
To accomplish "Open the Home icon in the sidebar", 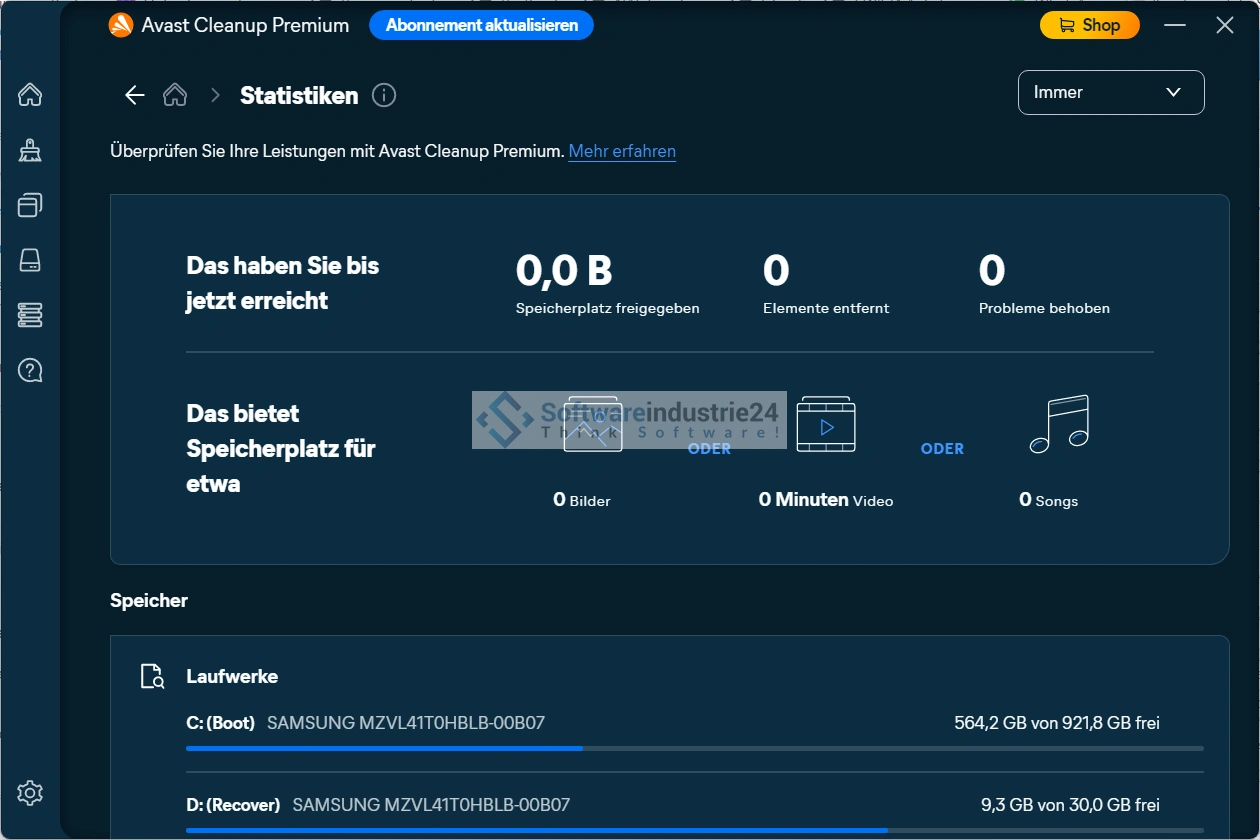I will [x=30, y=95].
